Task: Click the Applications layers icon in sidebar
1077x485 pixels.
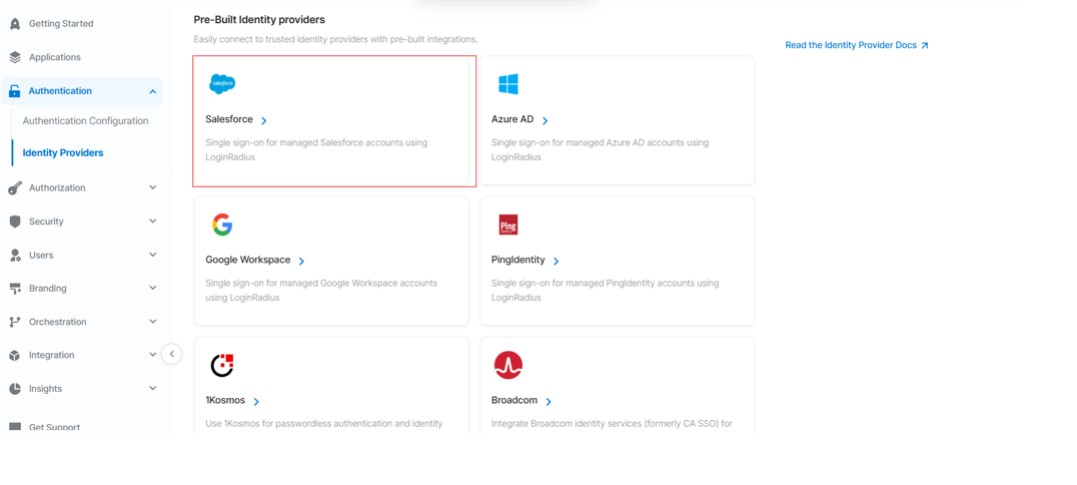Action: (x=15, y=58)
